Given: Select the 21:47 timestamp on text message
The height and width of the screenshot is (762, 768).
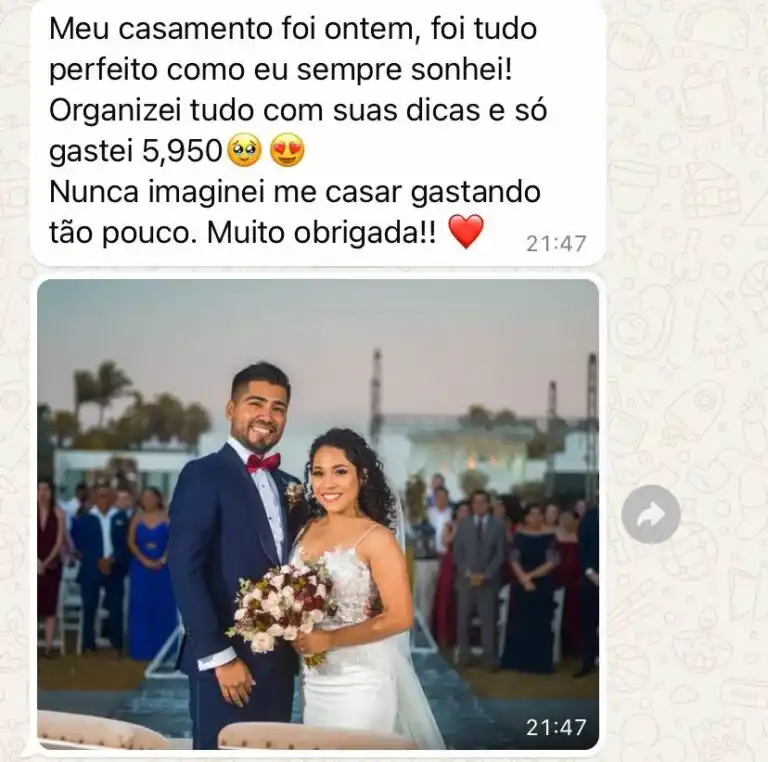Looking at the screenshot, I should (556, 243).
